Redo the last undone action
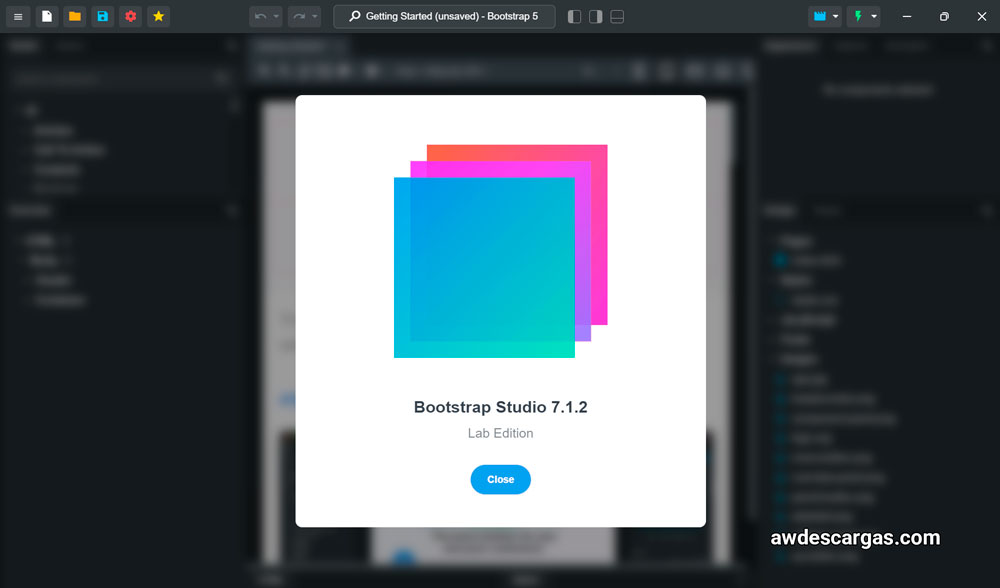This screenshot has height=588, width=1000. point(299,17)
